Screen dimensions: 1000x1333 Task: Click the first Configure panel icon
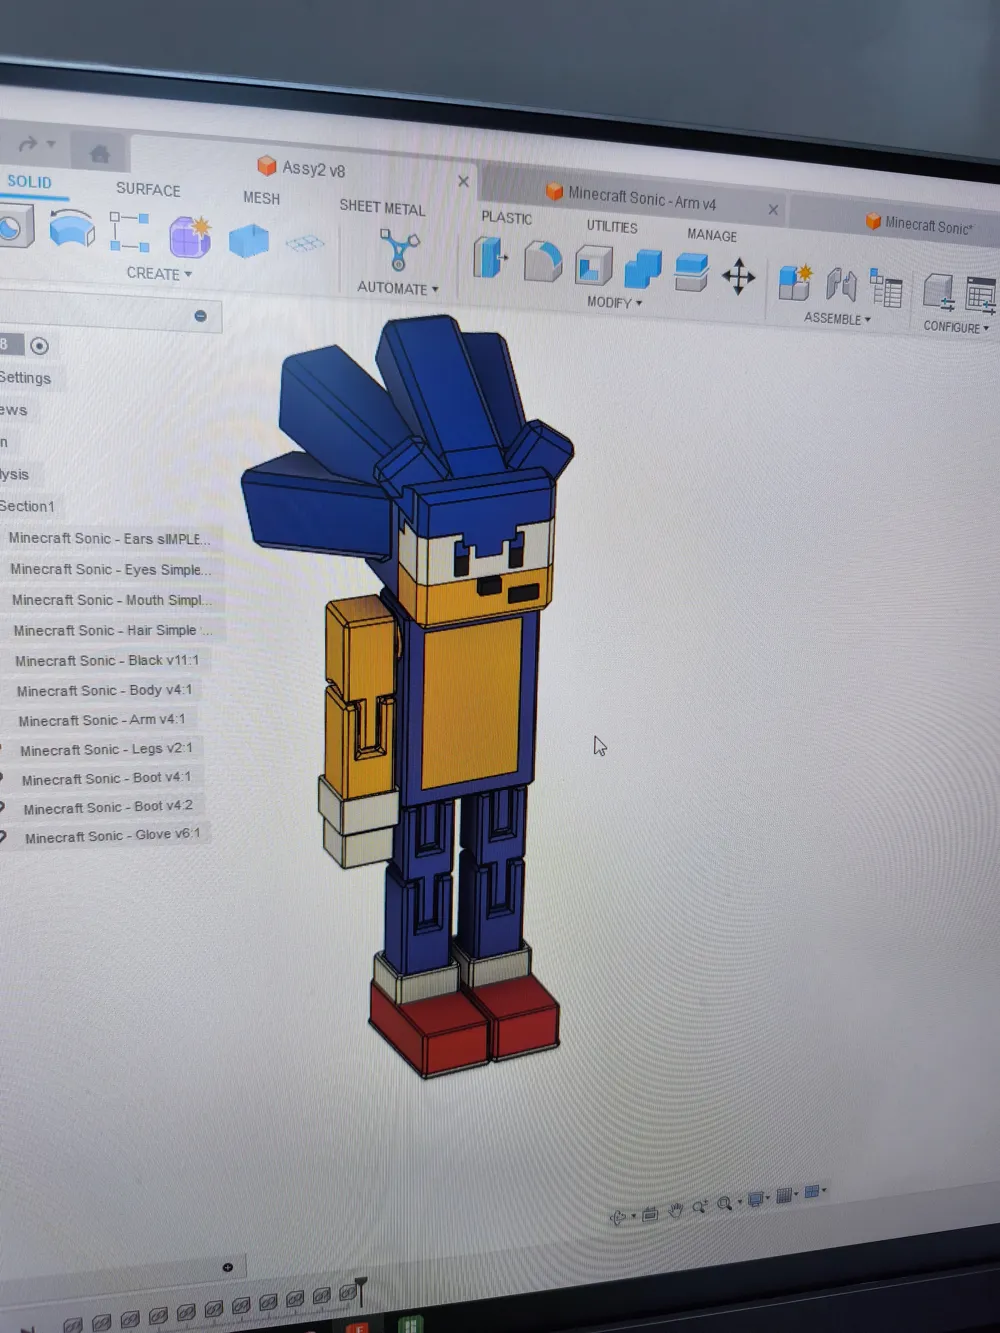click(x=937, y=292)
